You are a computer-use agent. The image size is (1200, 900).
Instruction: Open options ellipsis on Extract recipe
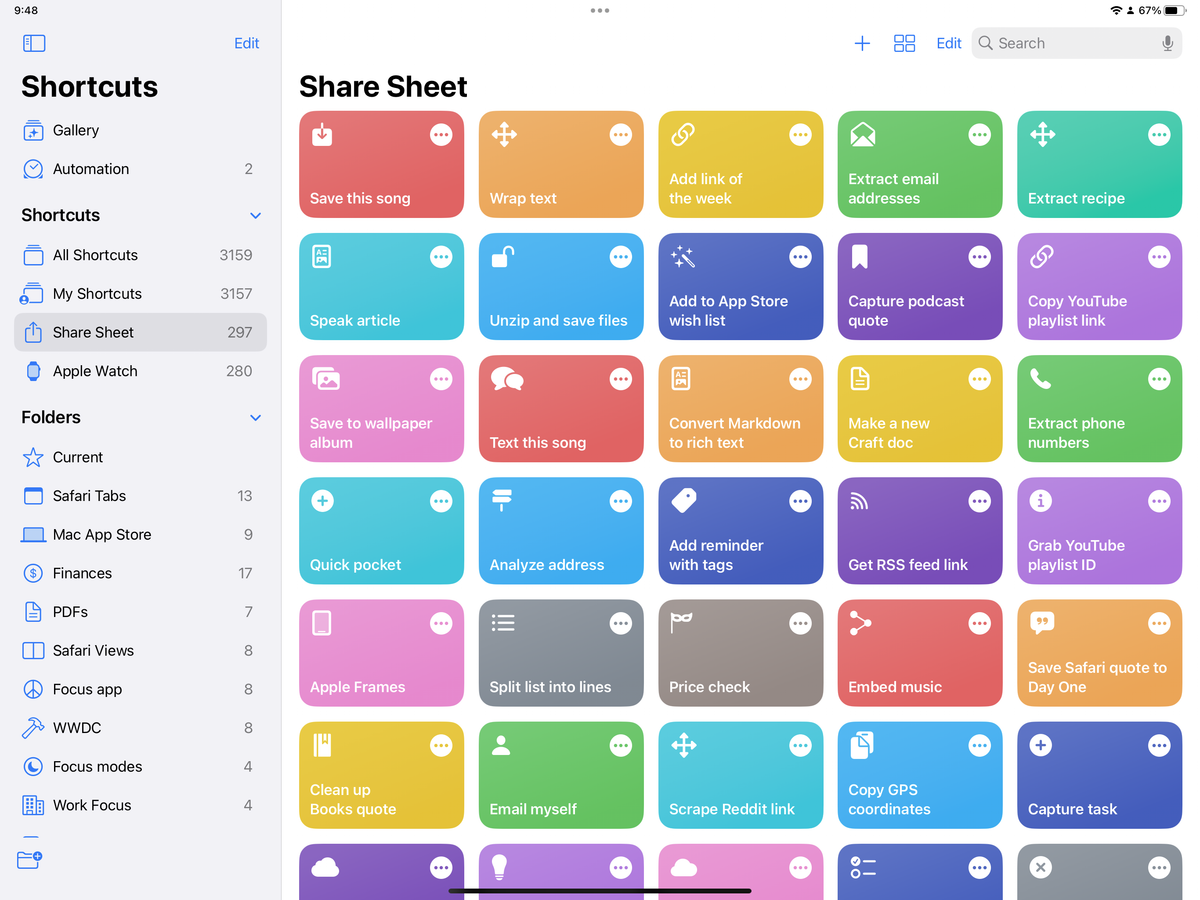1159,134
